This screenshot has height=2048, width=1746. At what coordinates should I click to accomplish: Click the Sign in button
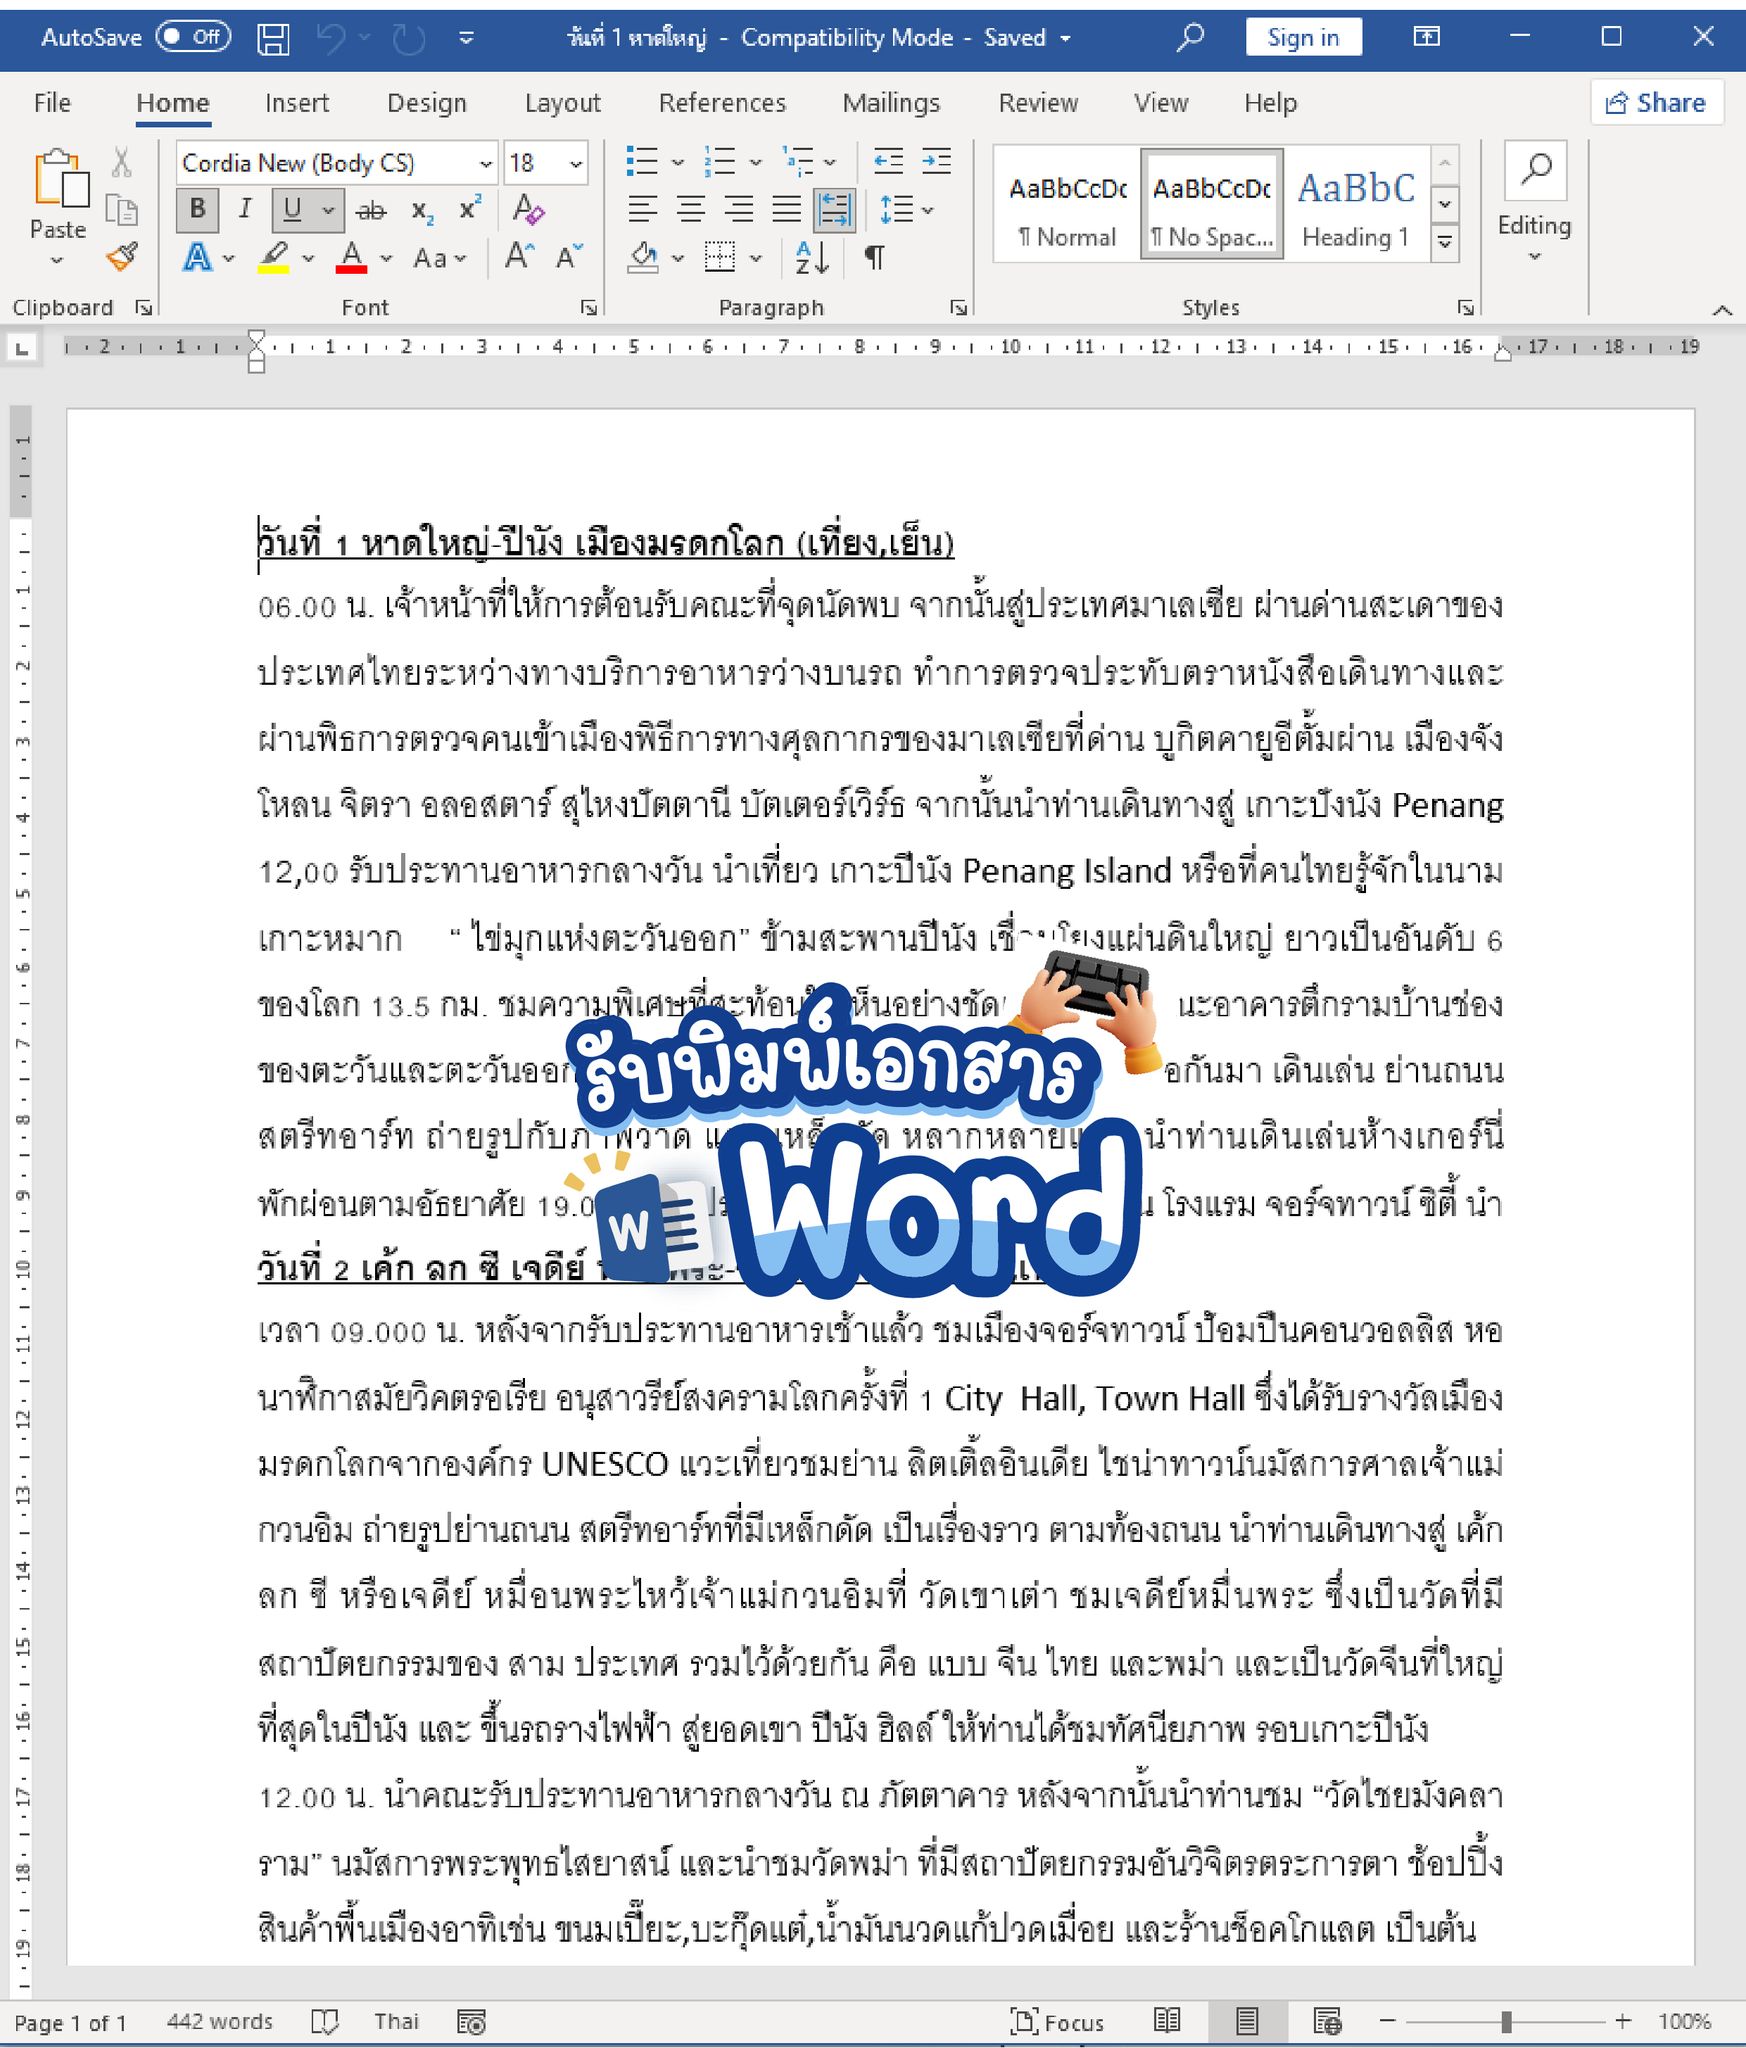click(1303, 38)
